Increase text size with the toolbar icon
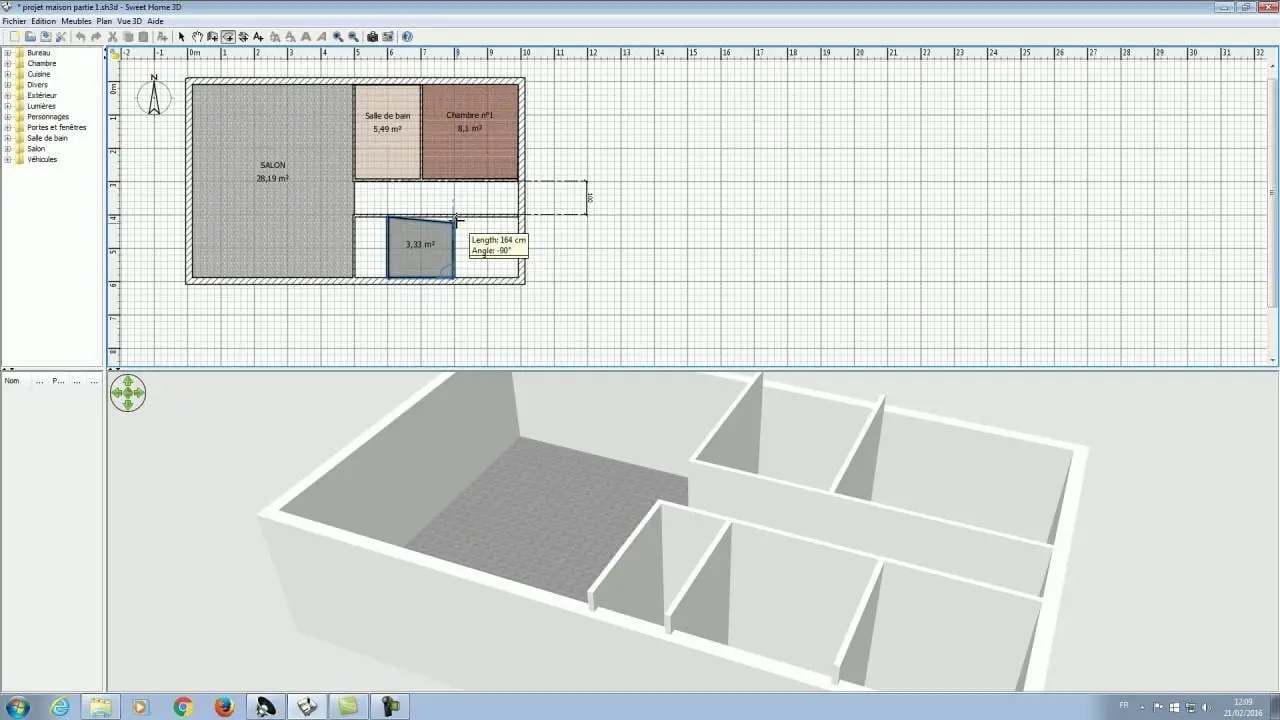Screen dimensions: 1280x720 click(x=274, y=37)
